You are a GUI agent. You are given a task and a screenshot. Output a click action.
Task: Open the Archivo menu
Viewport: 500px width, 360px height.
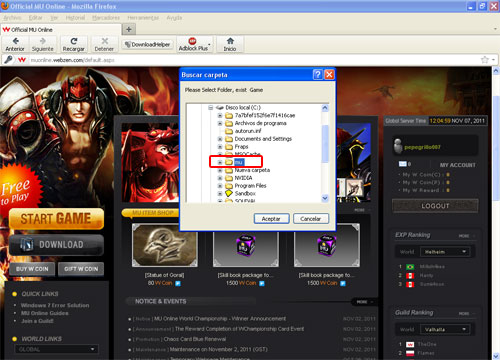[12, 18]
